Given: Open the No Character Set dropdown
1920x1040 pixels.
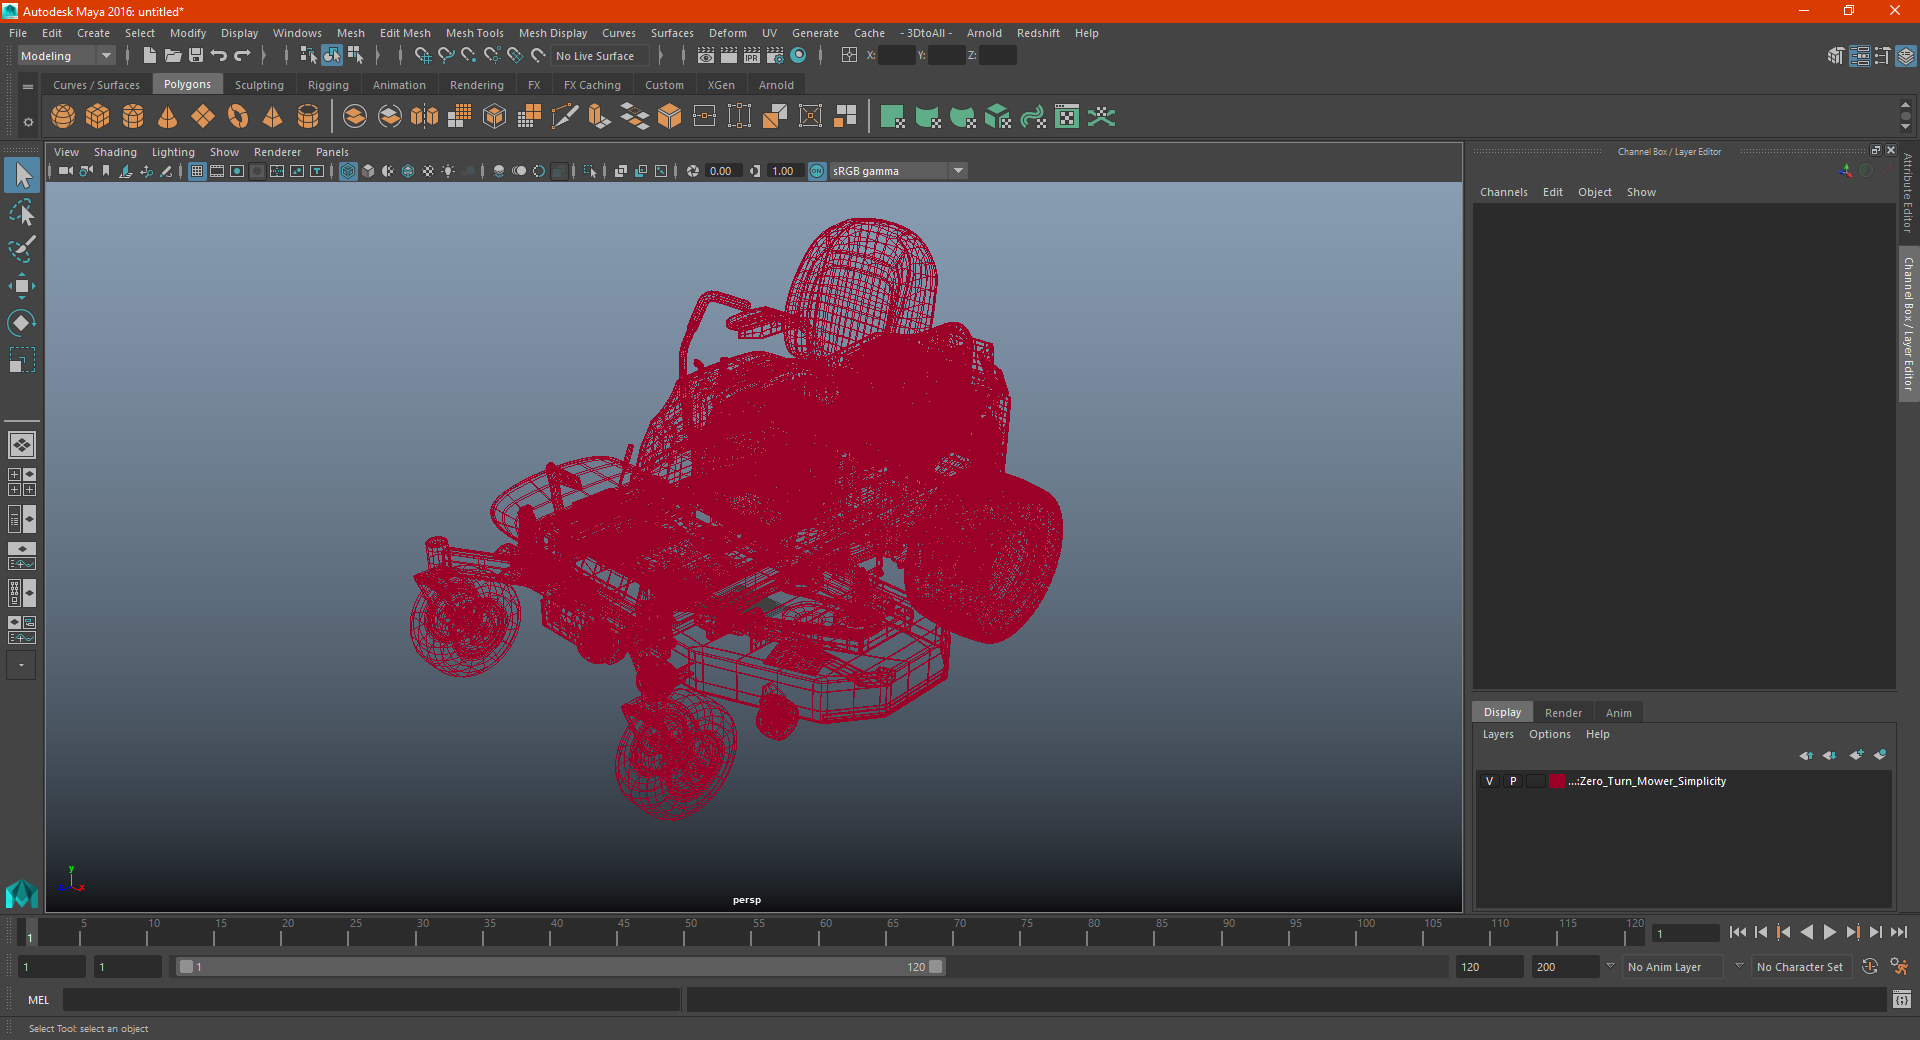Looking at the screenshot, I should pyautogui.click(x=1800, y=967).
